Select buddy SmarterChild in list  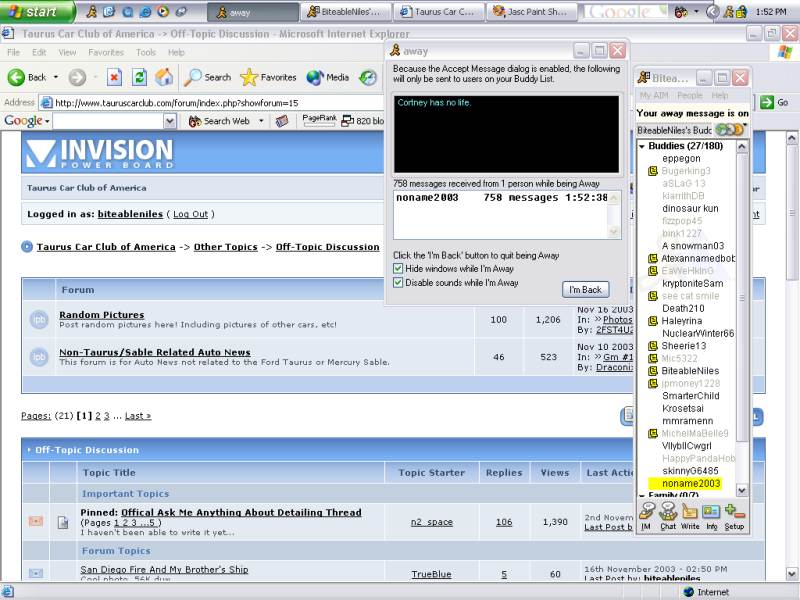690,395
